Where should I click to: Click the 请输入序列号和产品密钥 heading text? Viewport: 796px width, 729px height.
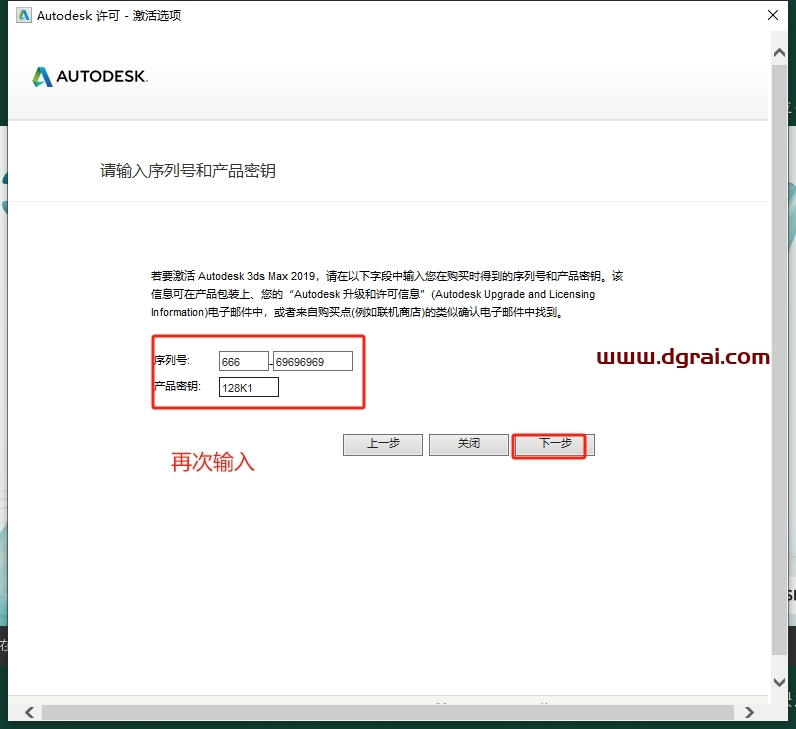(x=188, y=171)
